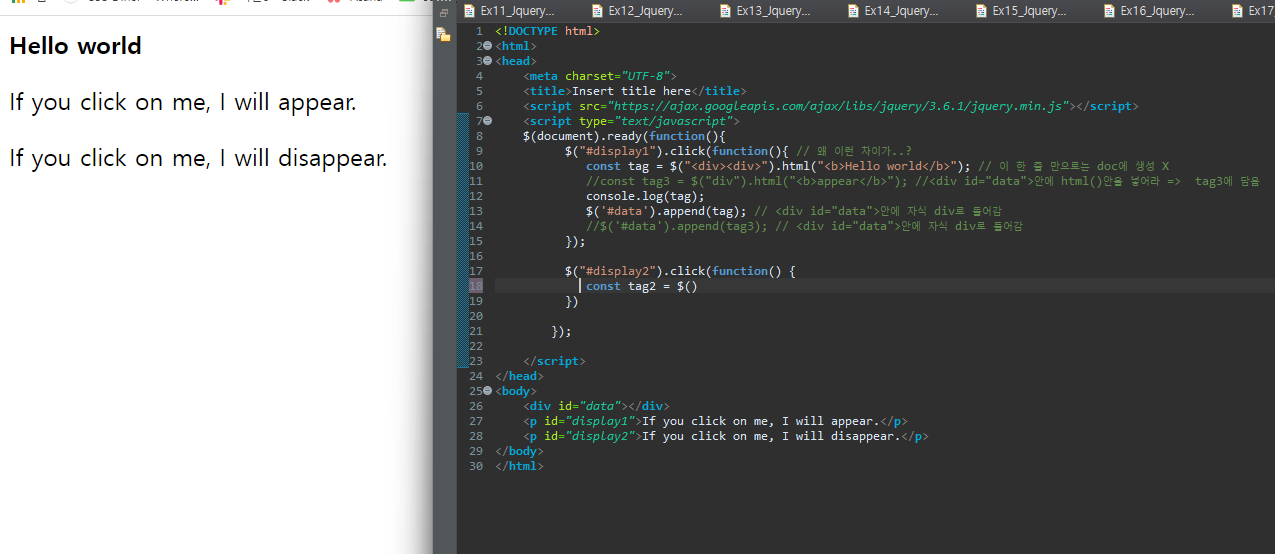Place cursor in 'const tag2 = $()' line
Screen dimensions: 1275x554
[x=641, y=286]
